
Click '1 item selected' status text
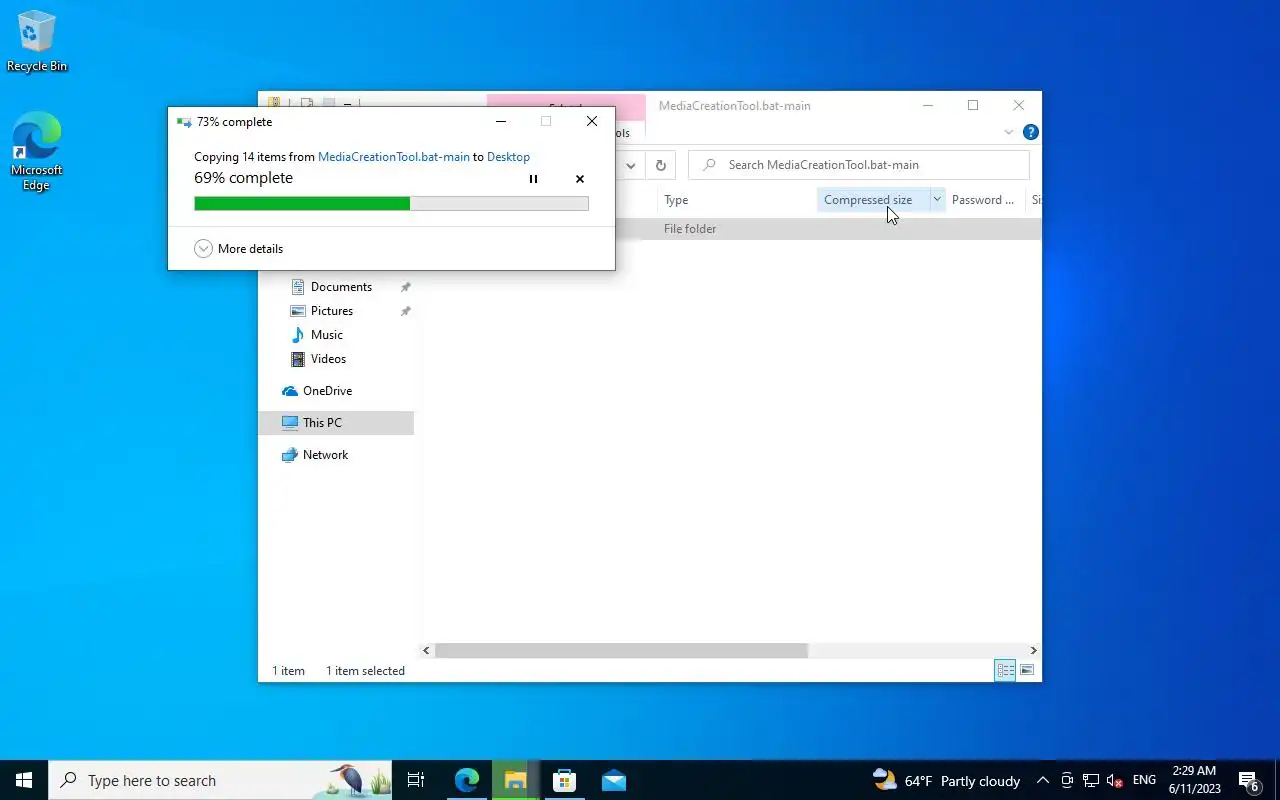pyautogui.click(x=365, y=671)
